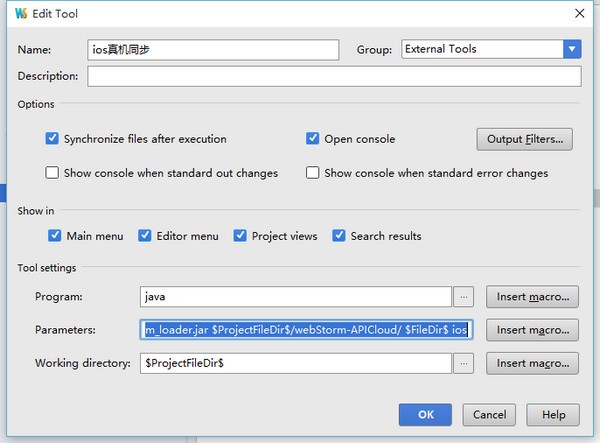Viewport: 600px width, 443px height.
Task: Browse for Program with ellipsis button
Action: [463, 296]
